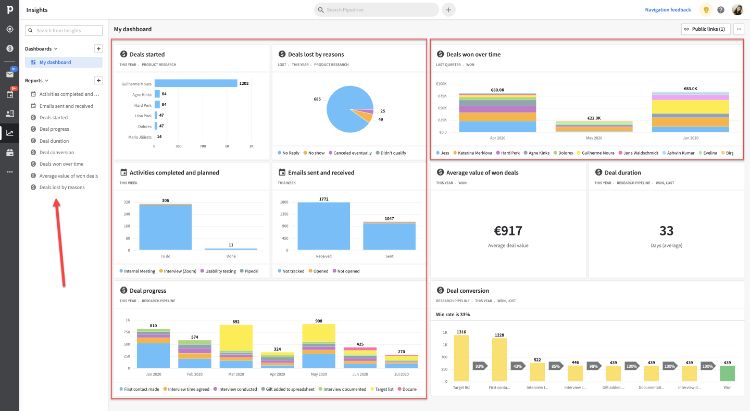Viewport: 750px width, 411px height.
Task: Click the Search Pipedrive field
Action: tap(376, 10)
